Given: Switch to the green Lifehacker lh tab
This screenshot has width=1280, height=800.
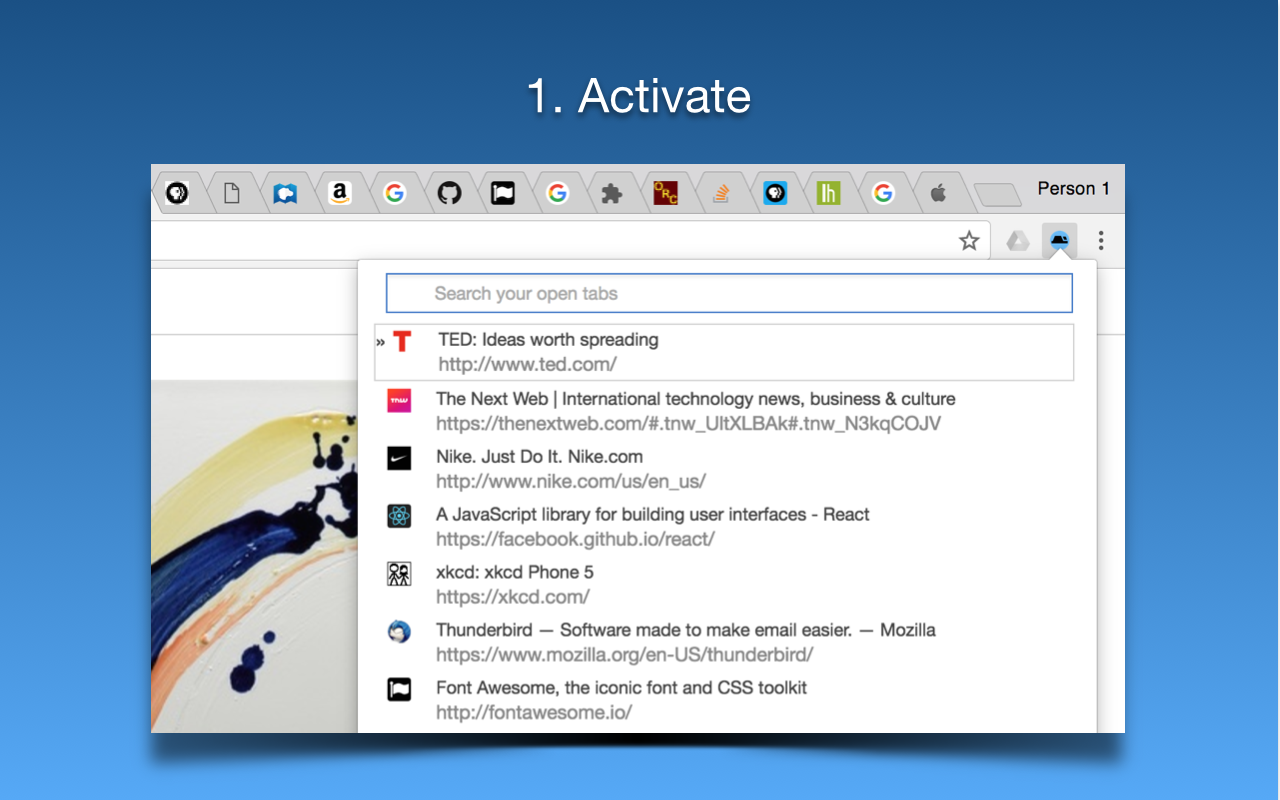Looking at the screenshot, I should coord(829,193).
